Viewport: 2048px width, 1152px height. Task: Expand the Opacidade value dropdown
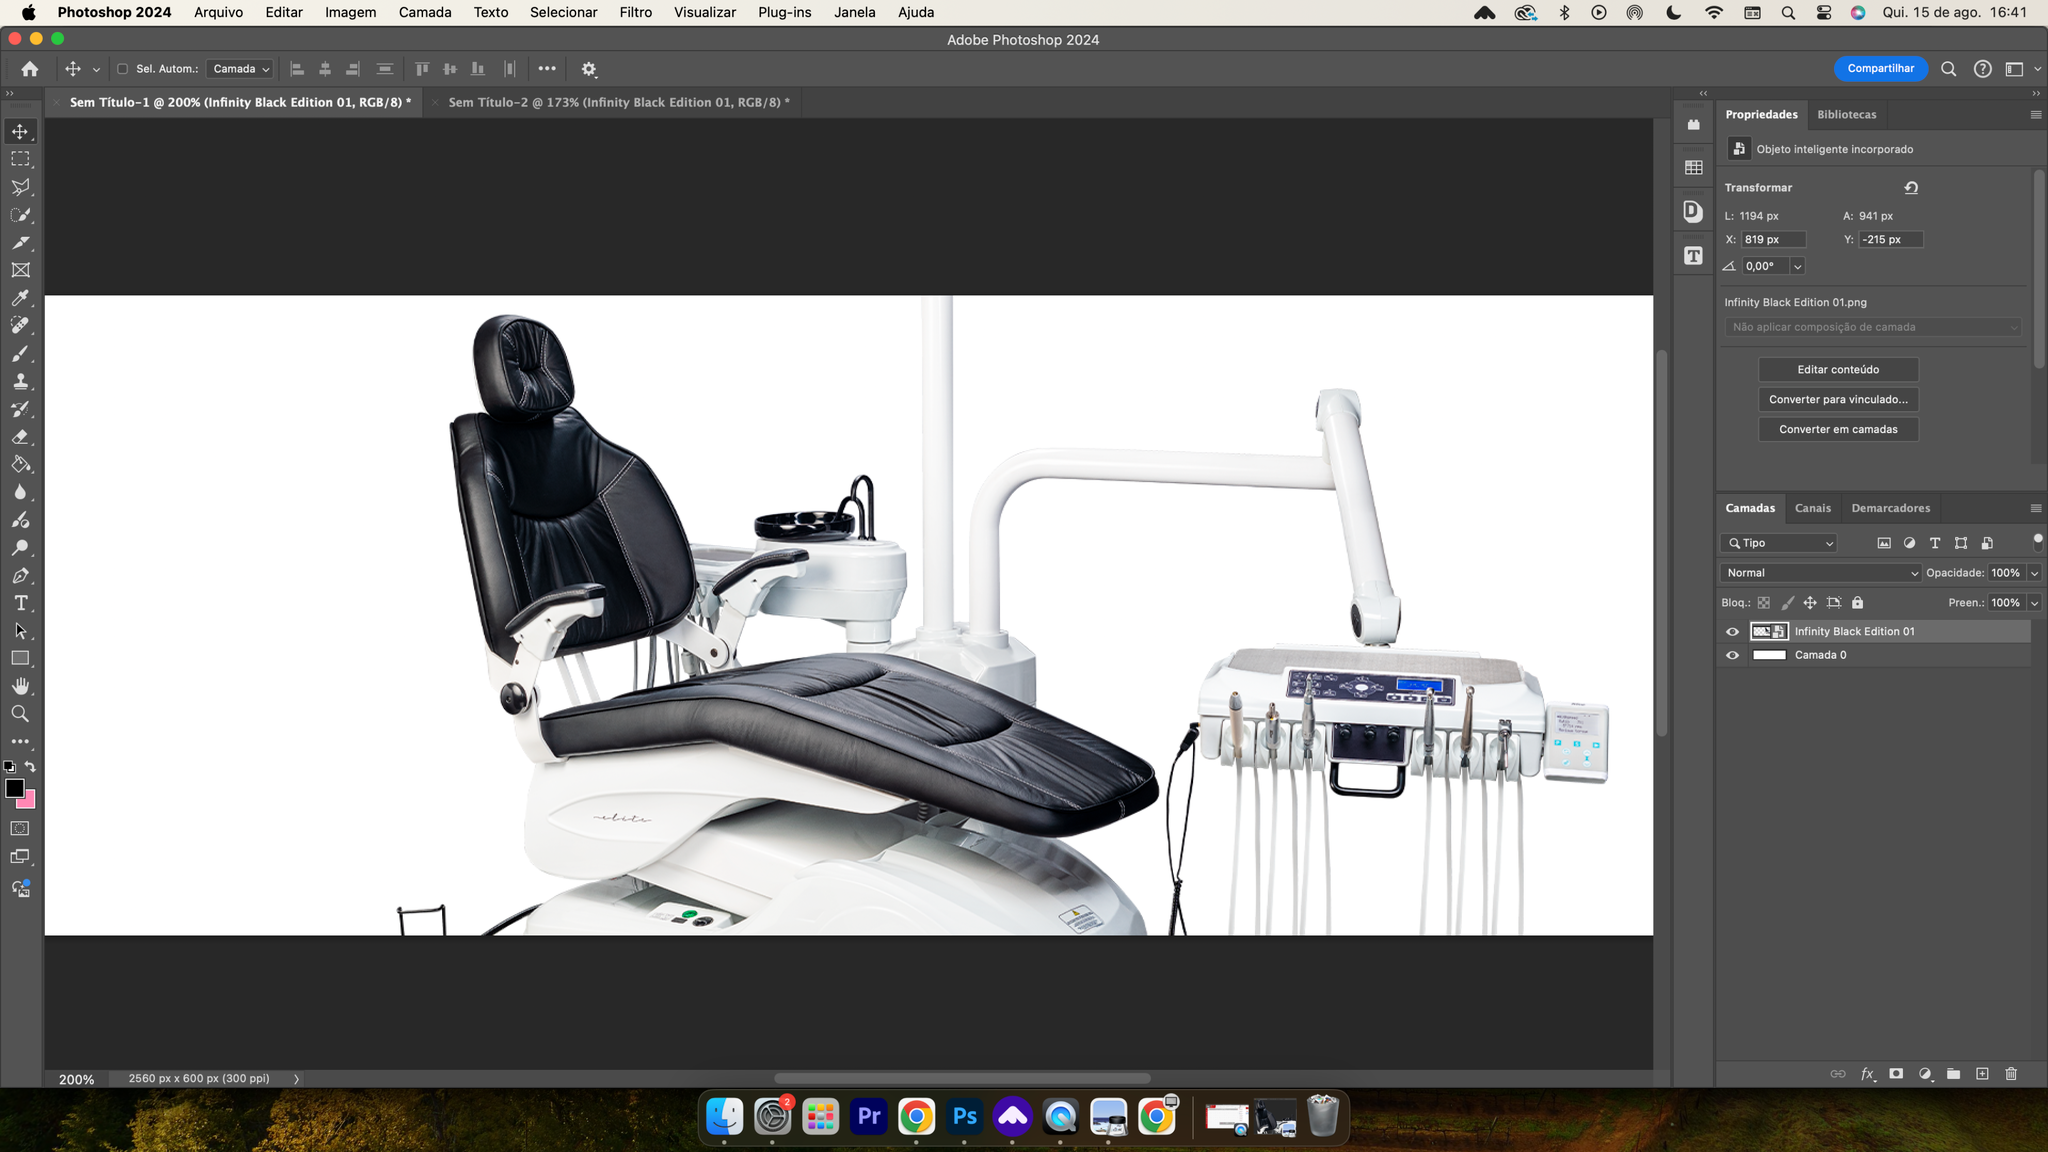click(2032, 572)
